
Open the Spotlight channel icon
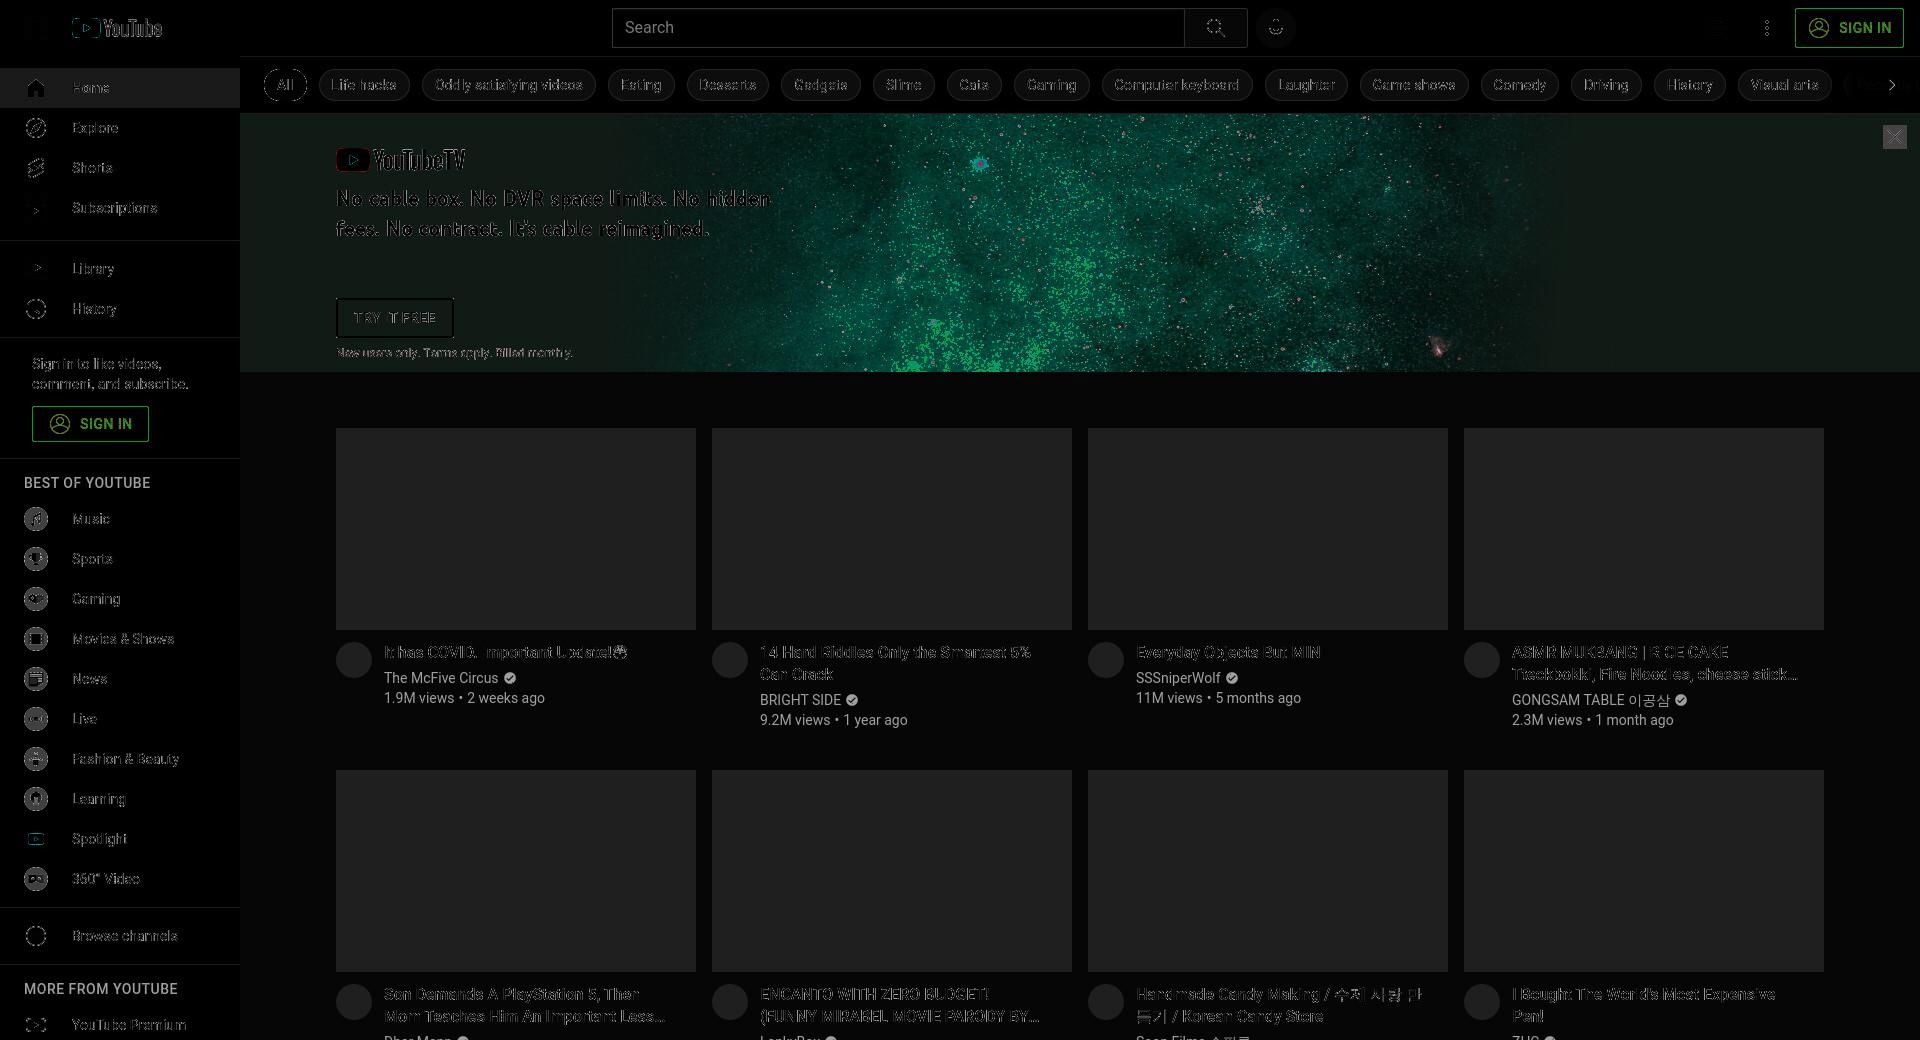coord(36,839)
